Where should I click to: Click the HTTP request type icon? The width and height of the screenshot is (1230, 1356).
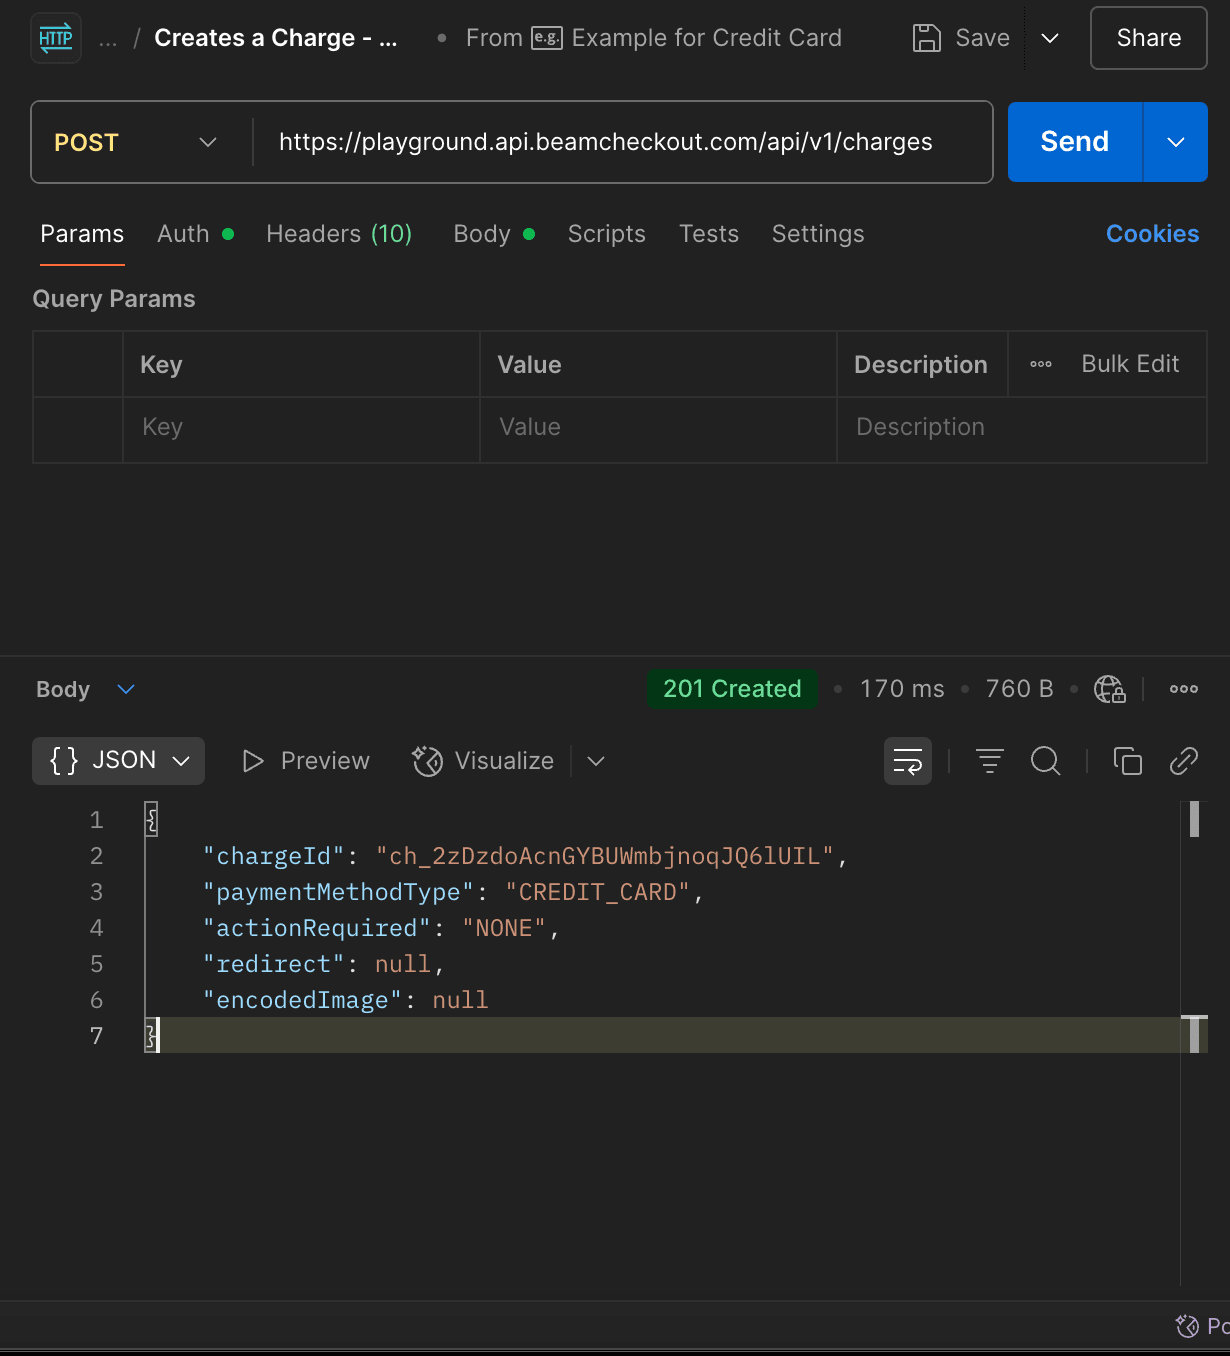(56, 39)
